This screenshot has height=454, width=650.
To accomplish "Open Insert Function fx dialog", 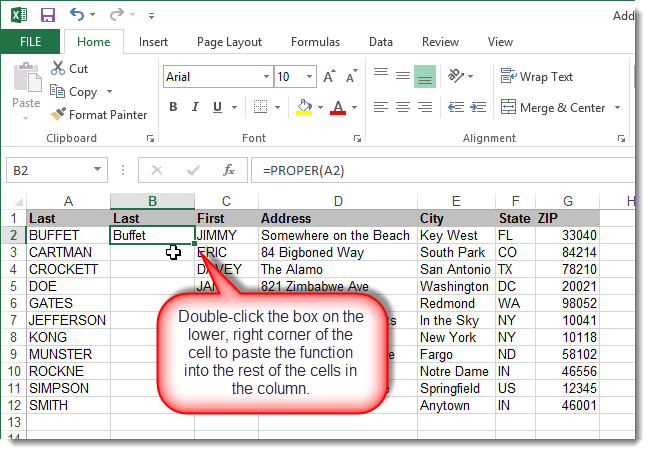I will pyautogui.click(x=229, y=170).
